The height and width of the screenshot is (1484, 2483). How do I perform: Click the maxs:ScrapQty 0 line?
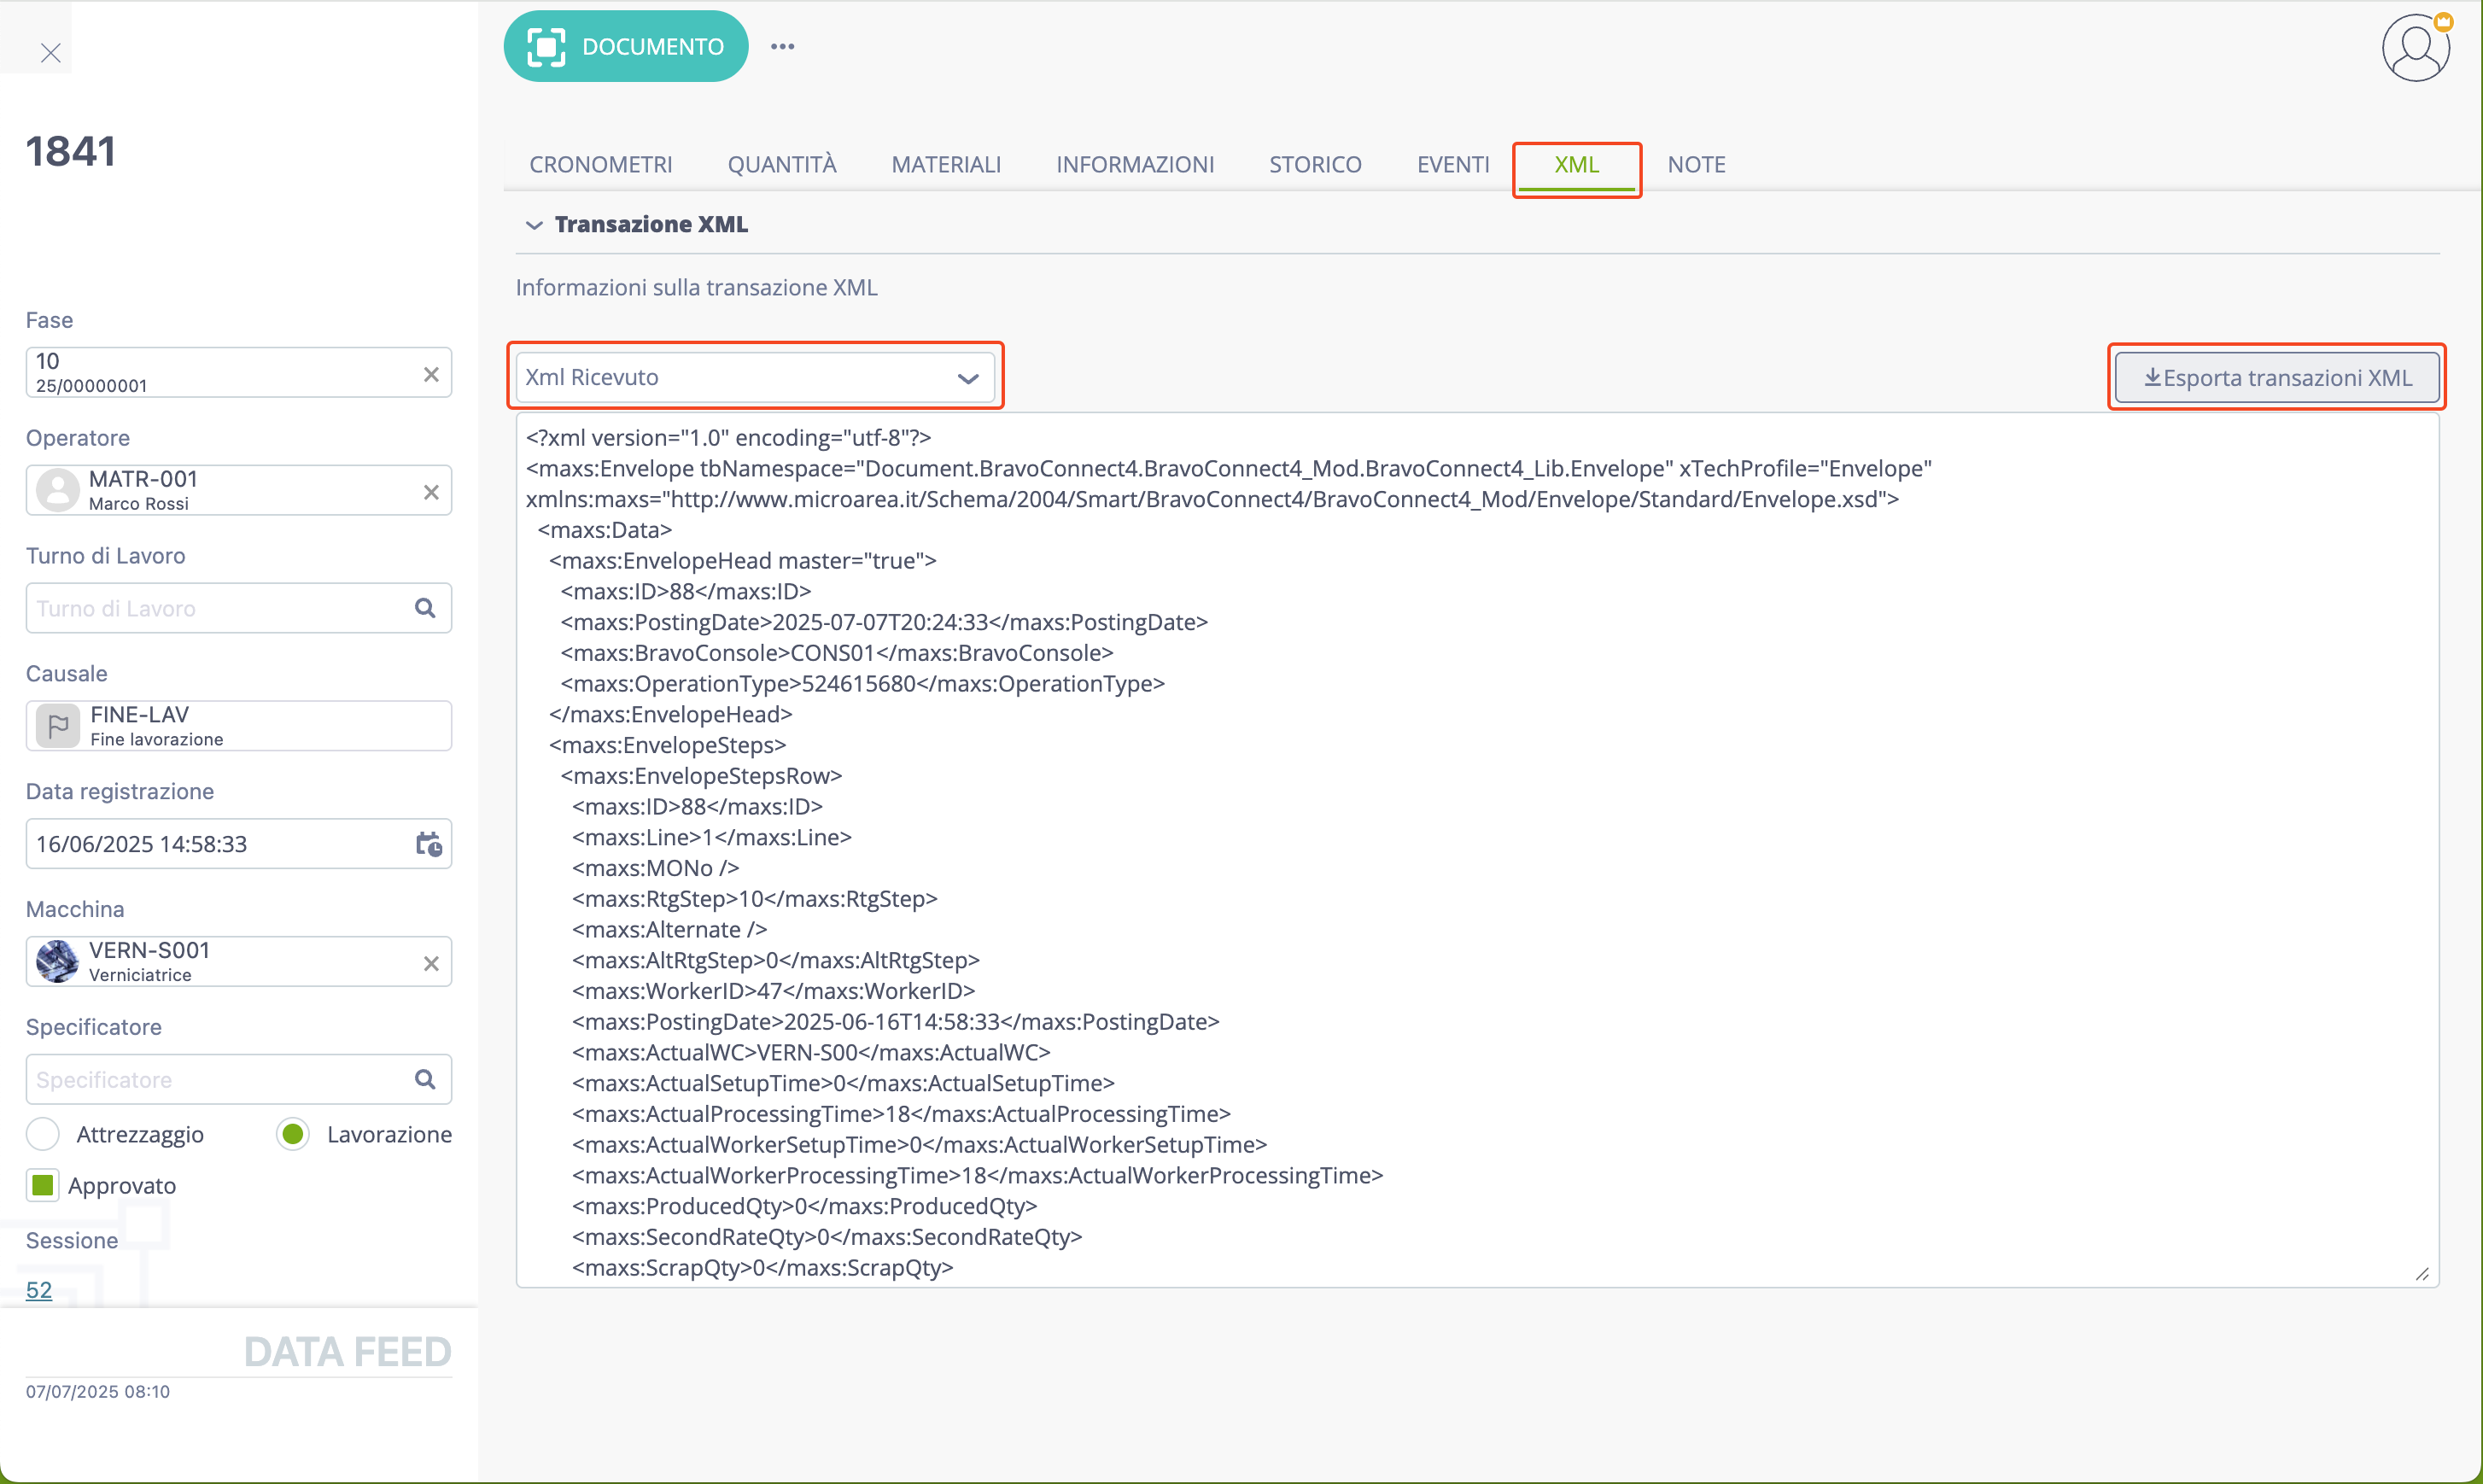763,1268
